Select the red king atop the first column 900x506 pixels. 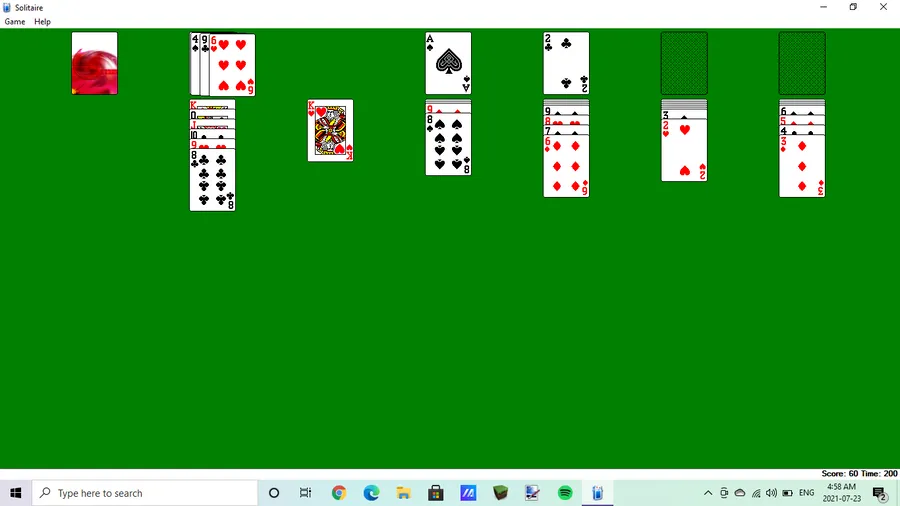click(x=212, y=104)
